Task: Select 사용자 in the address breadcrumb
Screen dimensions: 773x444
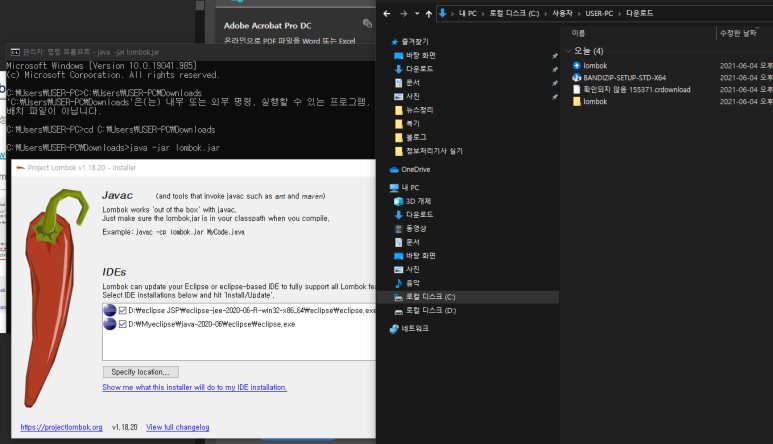Action: point(562,13)
